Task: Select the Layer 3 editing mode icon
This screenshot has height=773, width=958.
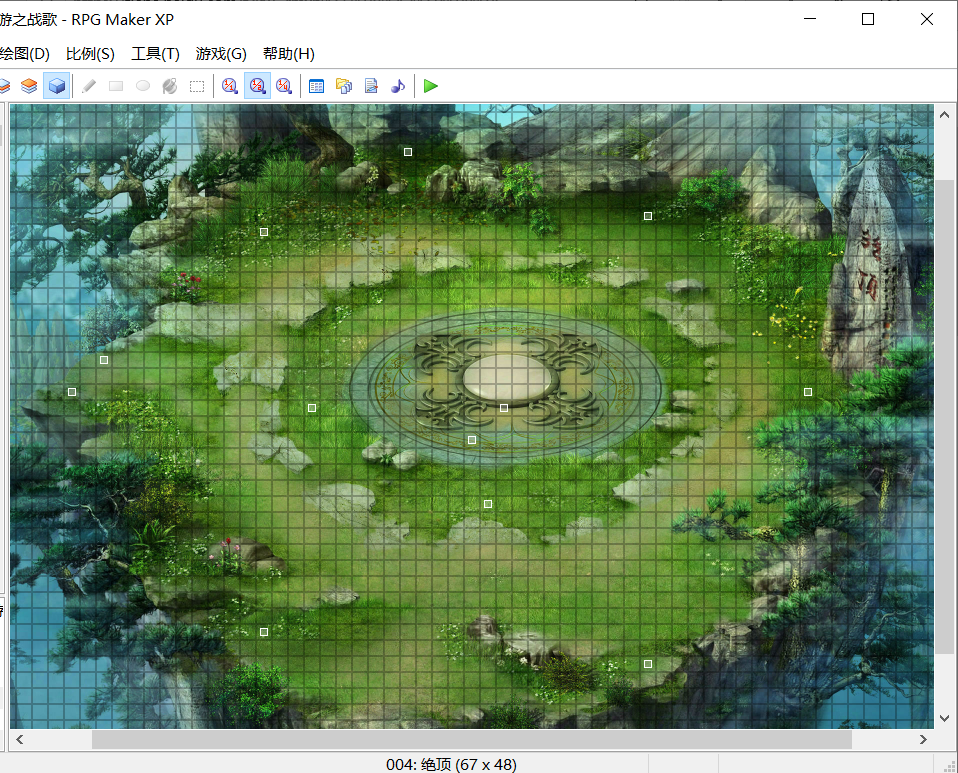Action: click(29, 86)
